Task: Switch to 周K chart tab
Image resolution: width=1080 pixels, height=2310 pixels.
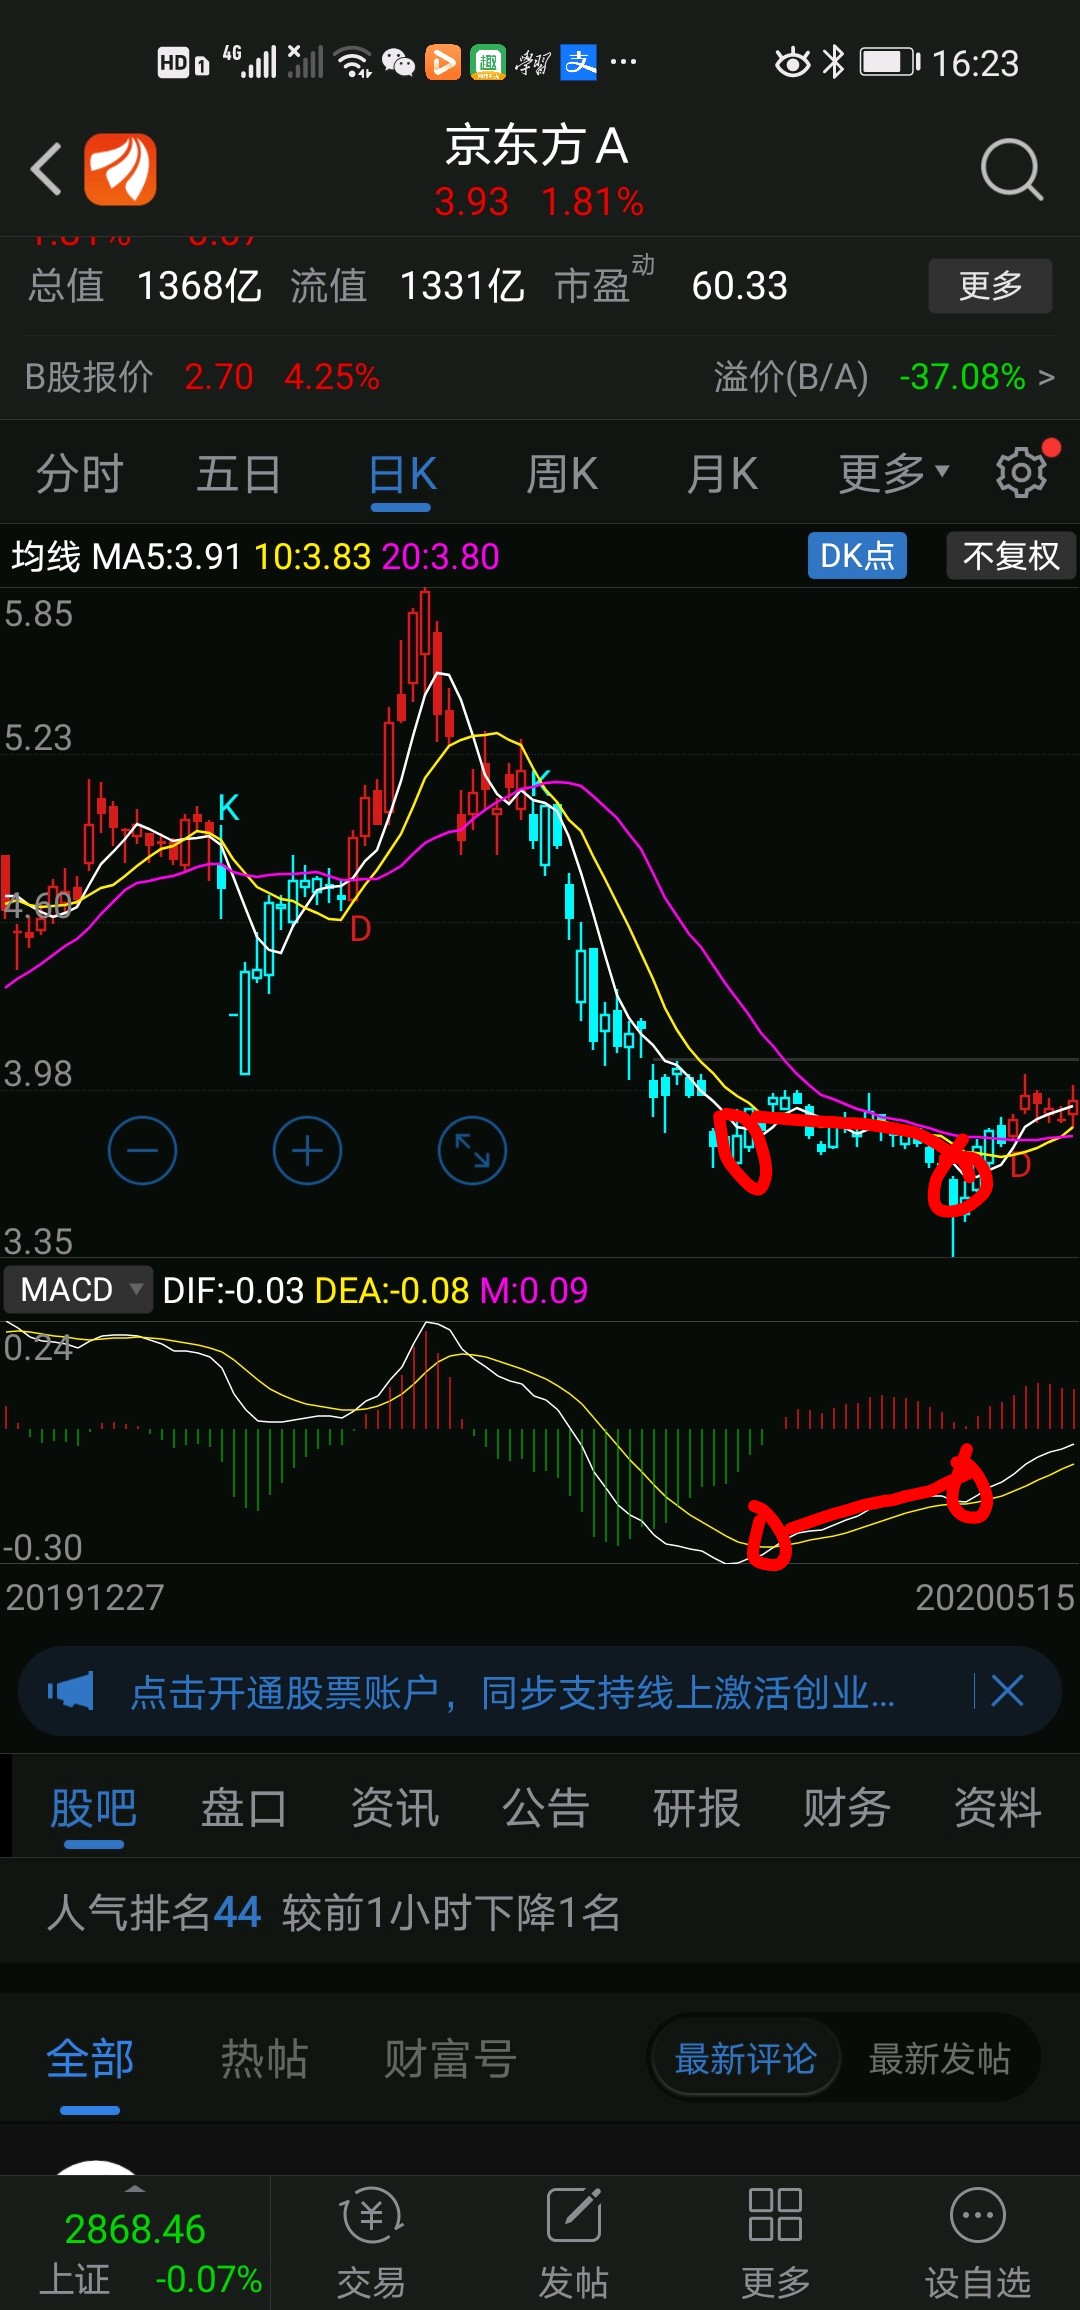Action: (x=562, y=473)
